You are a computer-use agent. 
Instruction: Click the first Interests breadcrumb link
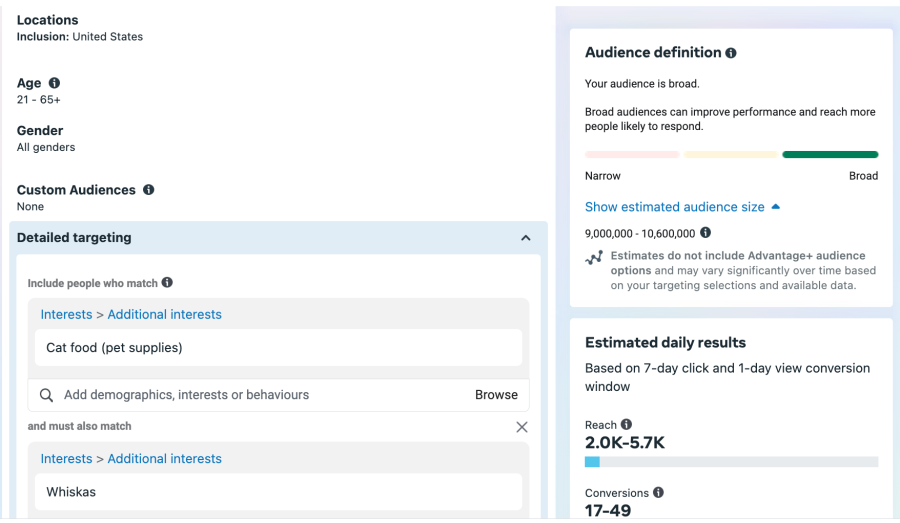(x=66, y=314)
